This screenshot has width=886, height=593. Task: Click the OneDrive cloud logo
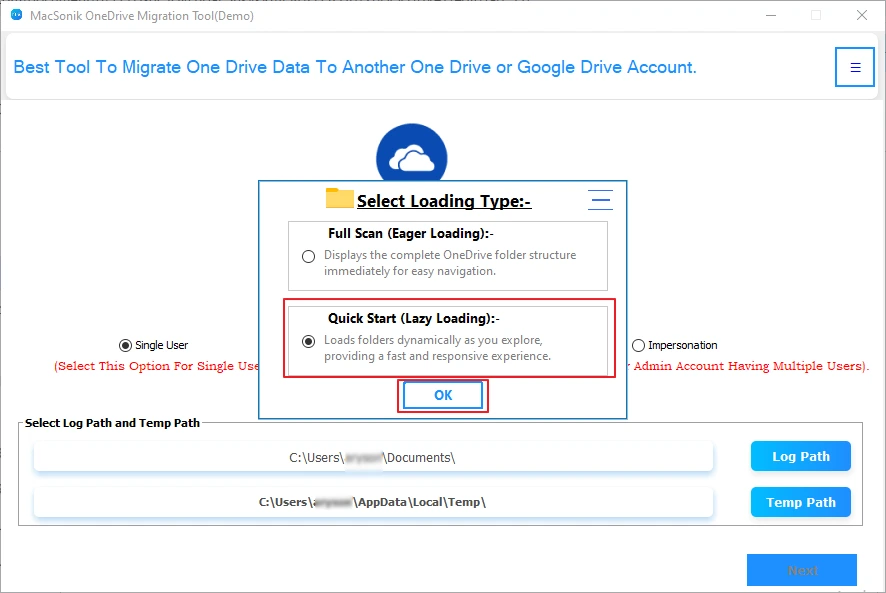(x=412, y=154)
